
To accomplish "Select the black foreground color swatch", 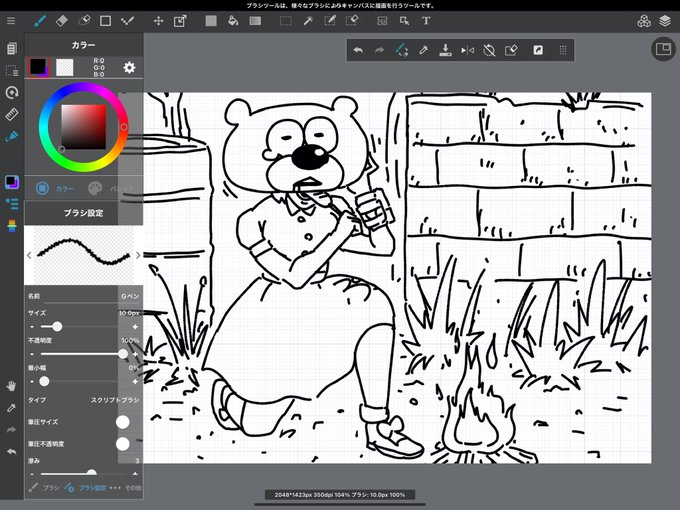I will (39, 67).
